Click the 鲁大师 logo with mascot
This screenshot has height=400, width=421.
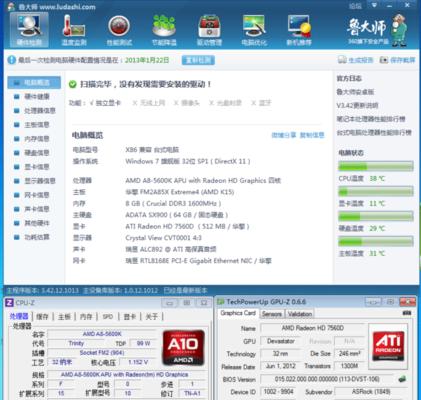point(377,30)
